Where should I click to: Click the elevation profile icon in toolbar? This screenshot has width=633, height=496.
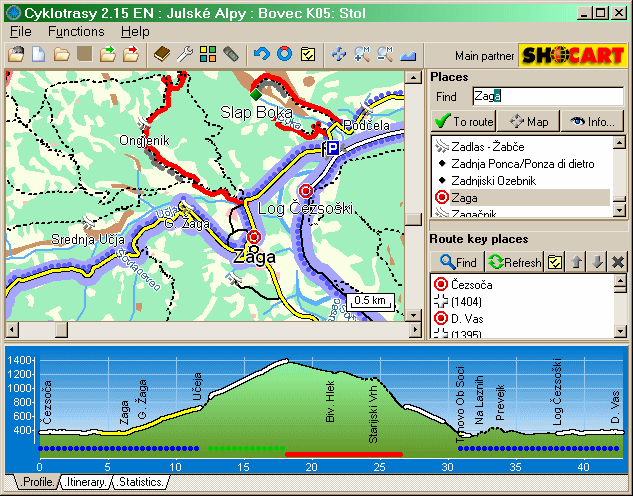pos(408,54)
